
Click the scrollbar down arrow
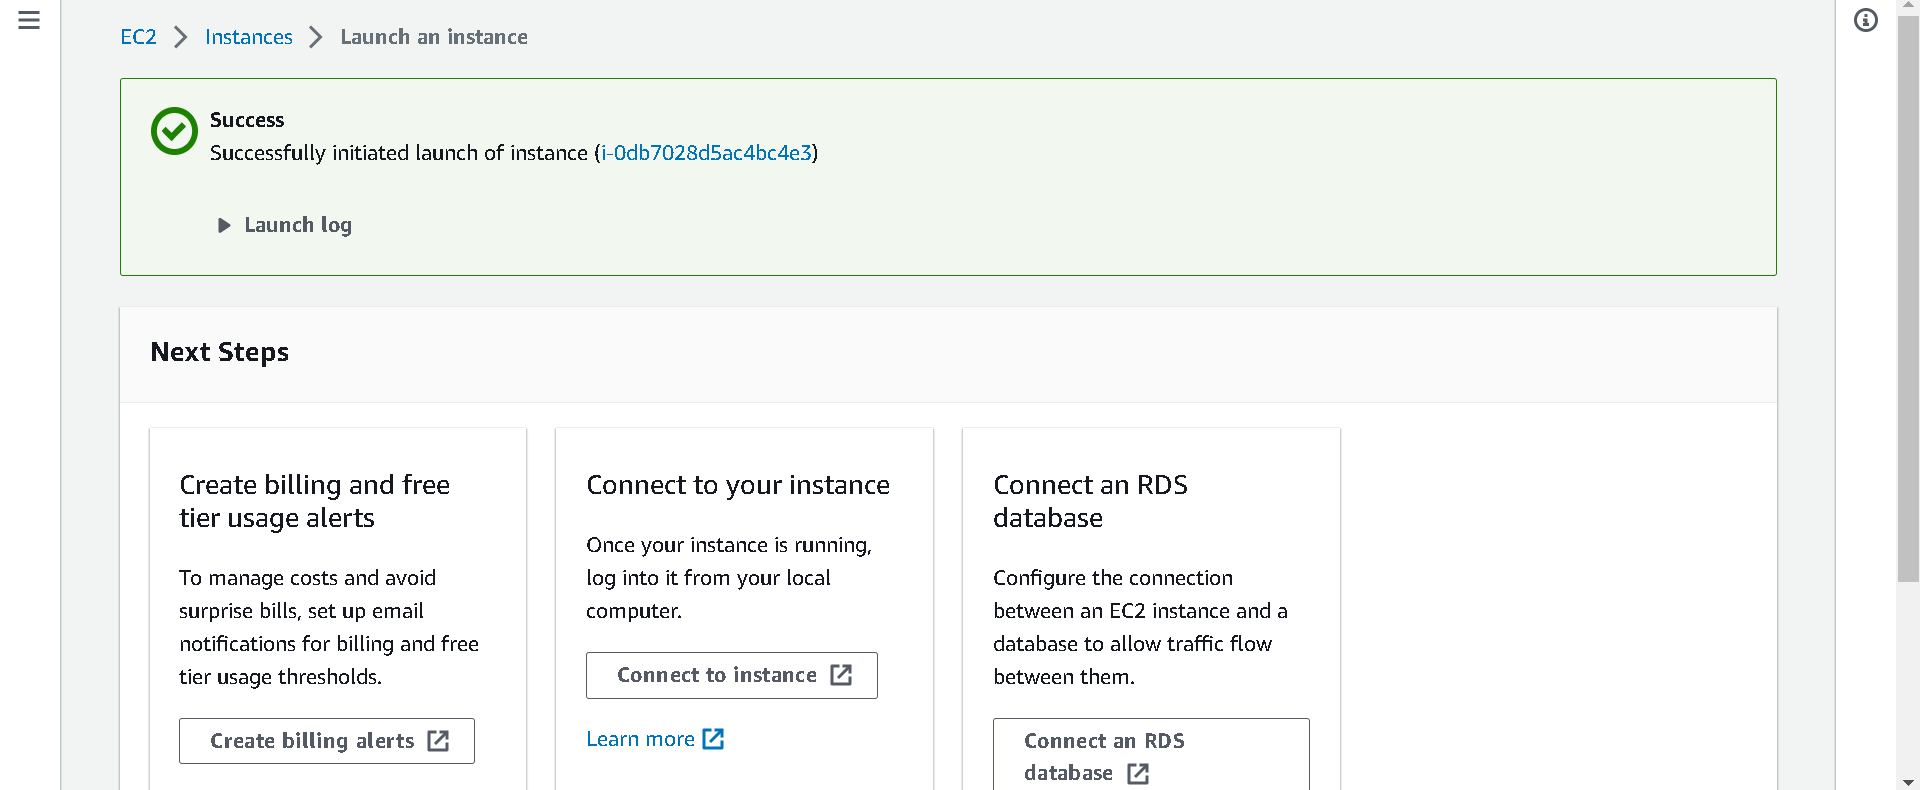pyautogui.click(x=1908, y=782)
